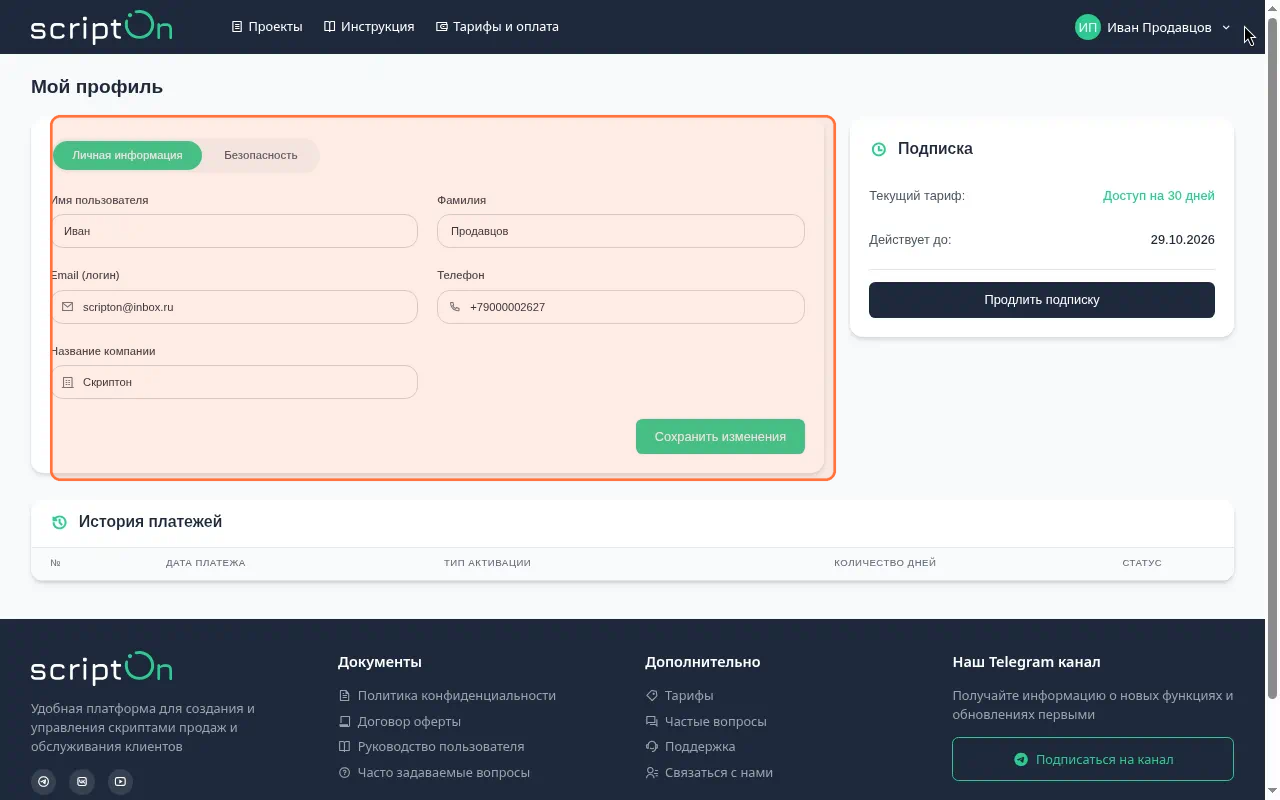This screenshot has height=800, width=1280.
Task: Click the Количество дней column header
Action: [885, 563]
